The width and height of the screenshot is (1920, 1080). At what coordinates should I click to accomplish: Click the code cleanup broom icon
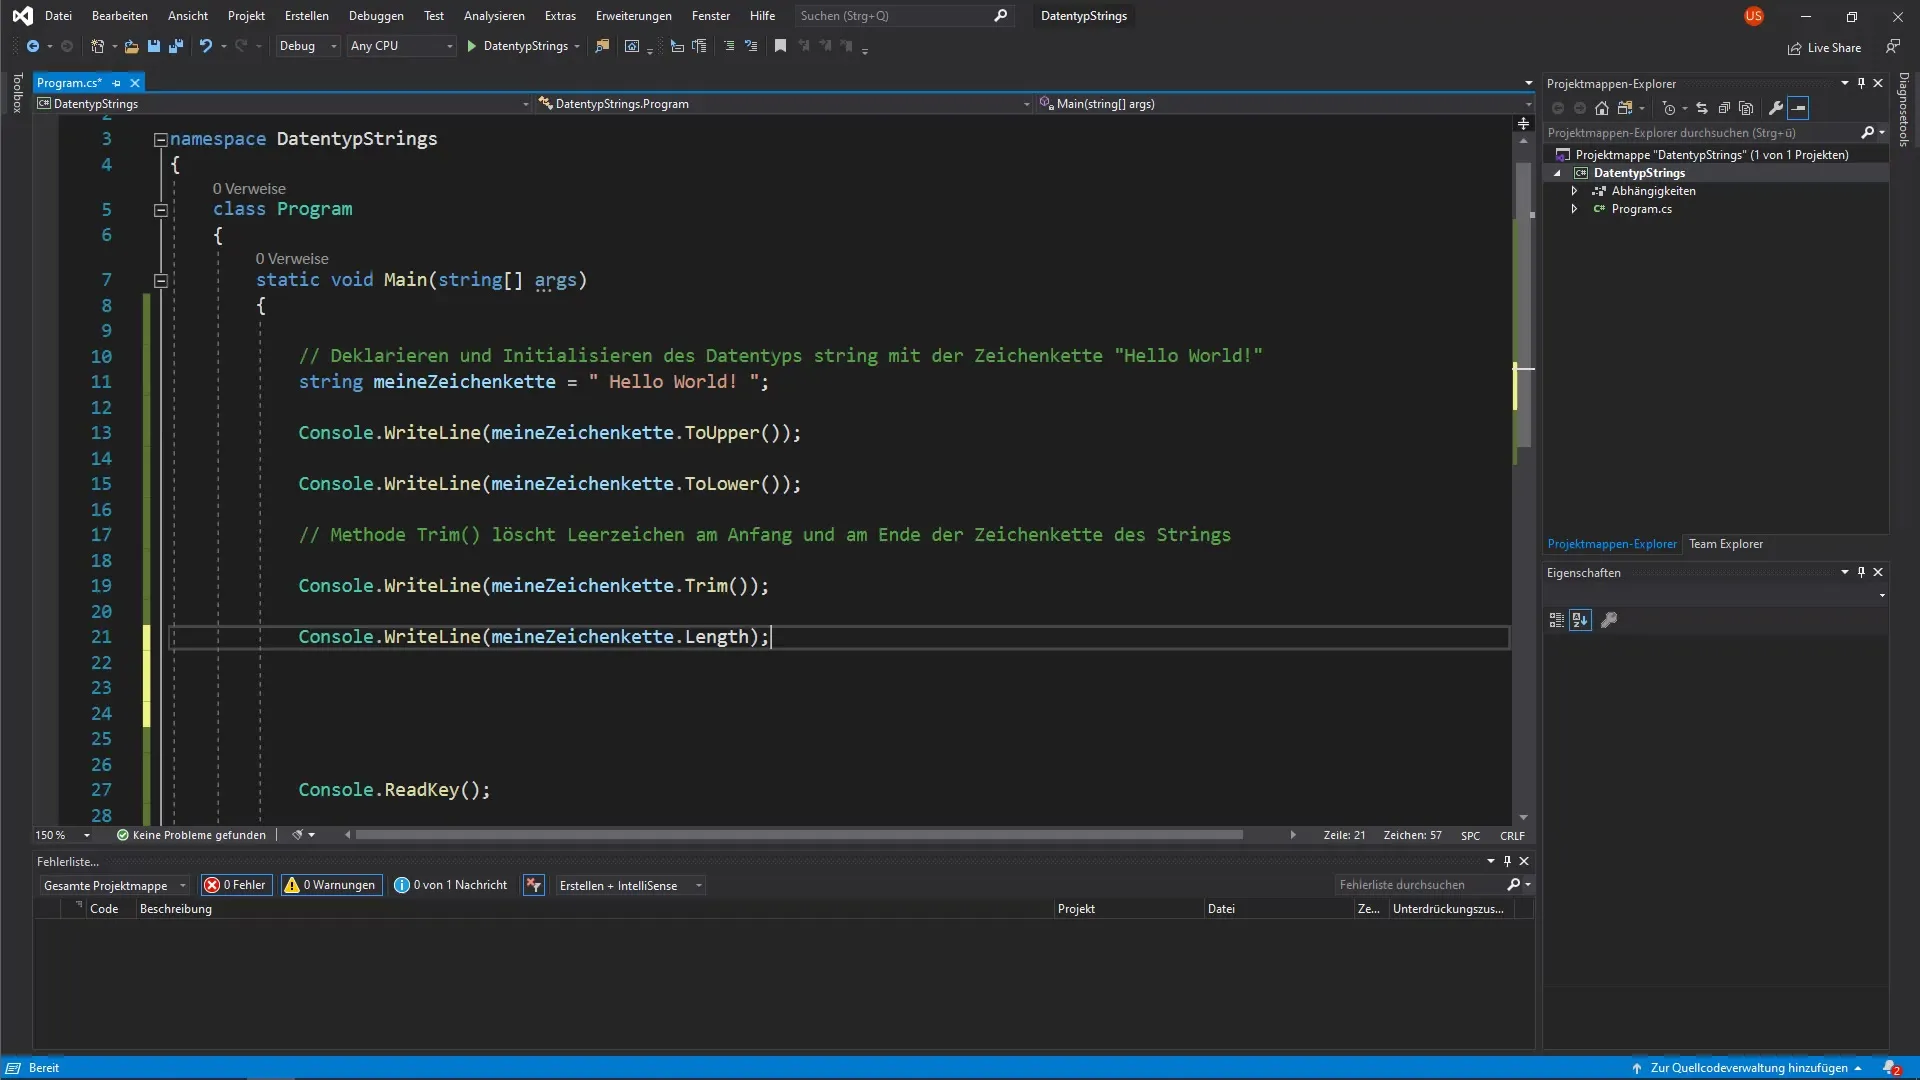297,835
